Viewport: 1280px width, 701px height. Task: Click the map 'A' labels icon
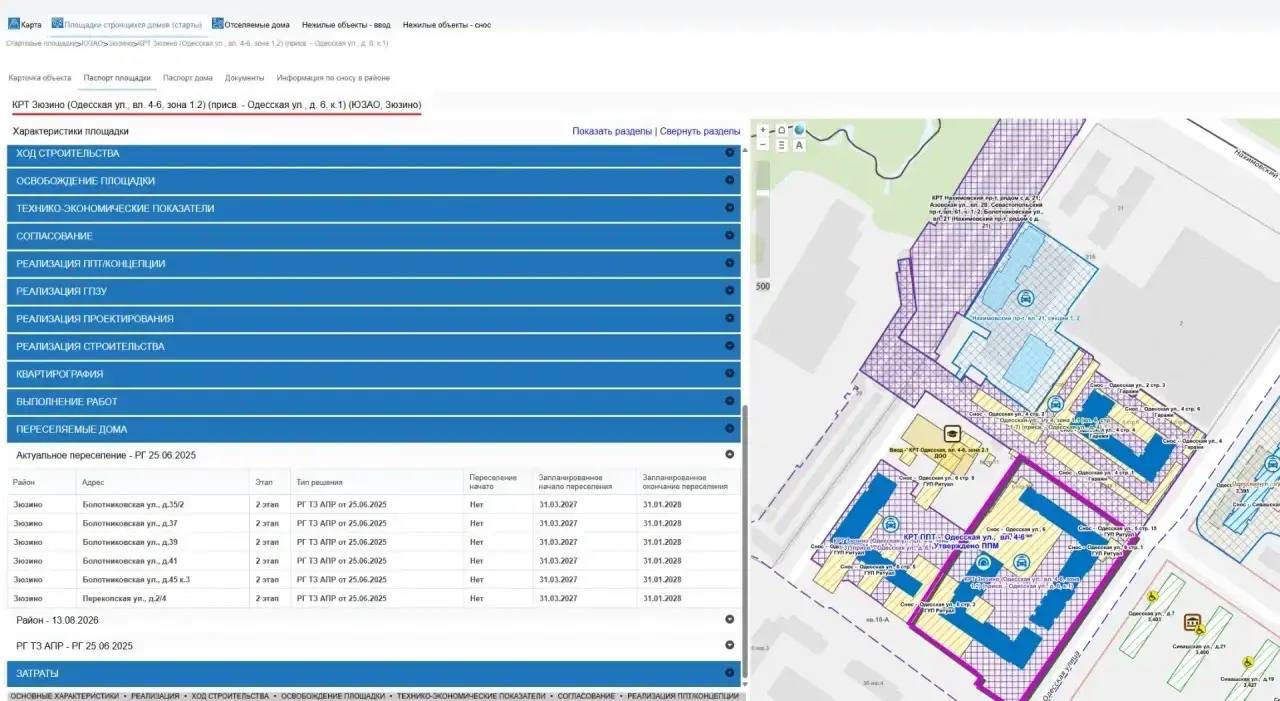[x=799, y=145]
